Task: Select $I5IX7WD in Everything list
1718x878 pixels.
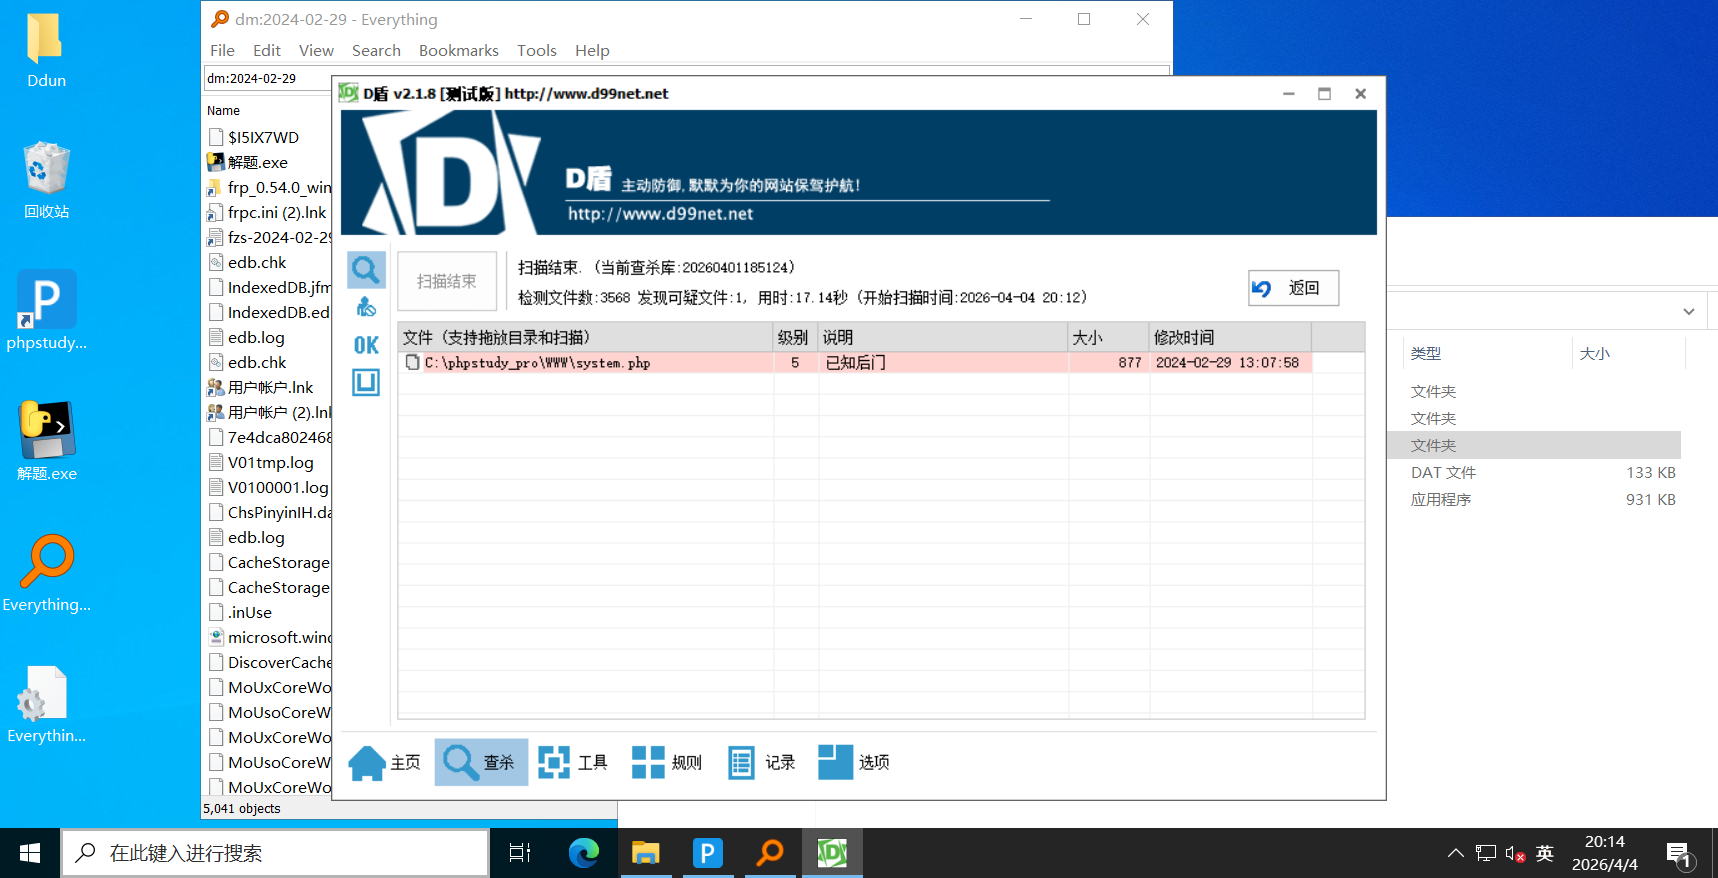Action: [x=263, y=137]
